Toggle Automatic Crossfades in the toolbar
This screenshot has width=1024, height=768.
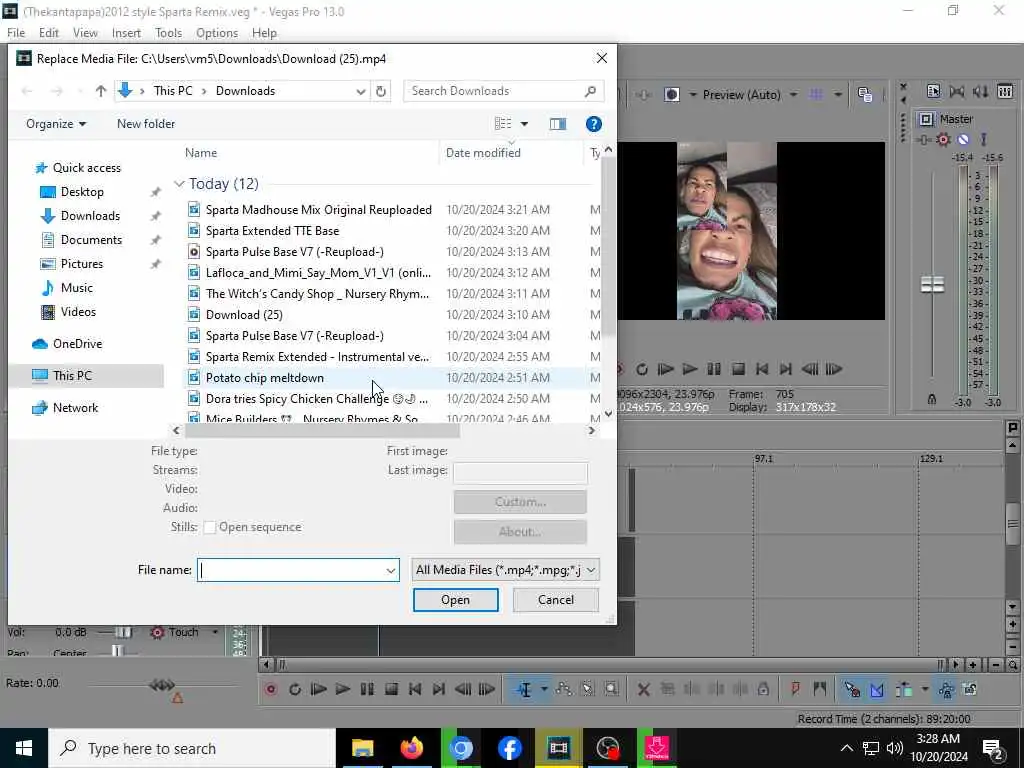point(876,689)
